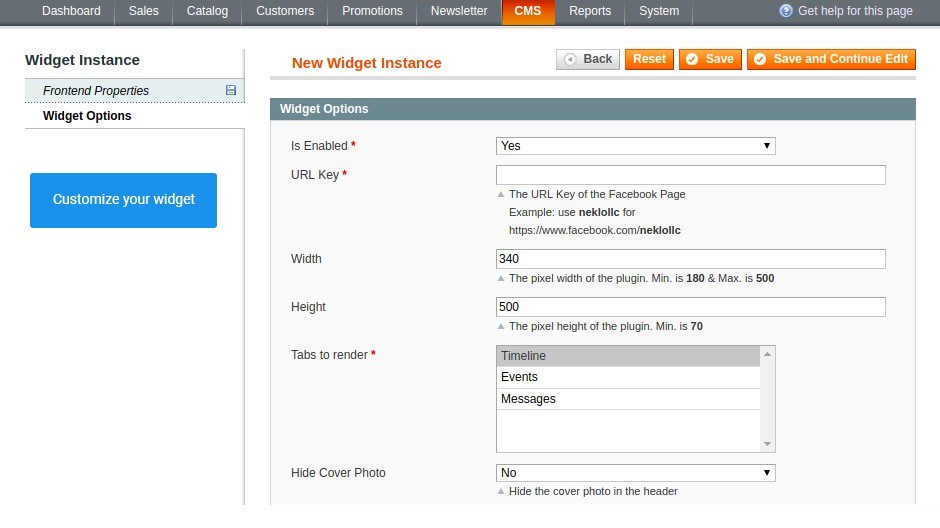The height and width of the screenshot is (528, 940).
Task: Focus the Height input field
Action: (691, 307)
